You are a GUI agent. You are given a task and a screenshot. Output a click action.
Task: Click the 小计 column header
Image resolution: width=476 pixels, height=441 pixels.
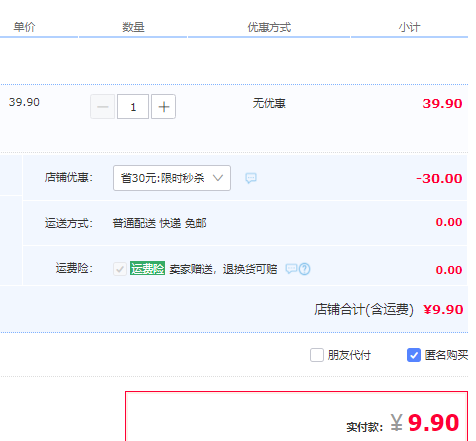410,27
